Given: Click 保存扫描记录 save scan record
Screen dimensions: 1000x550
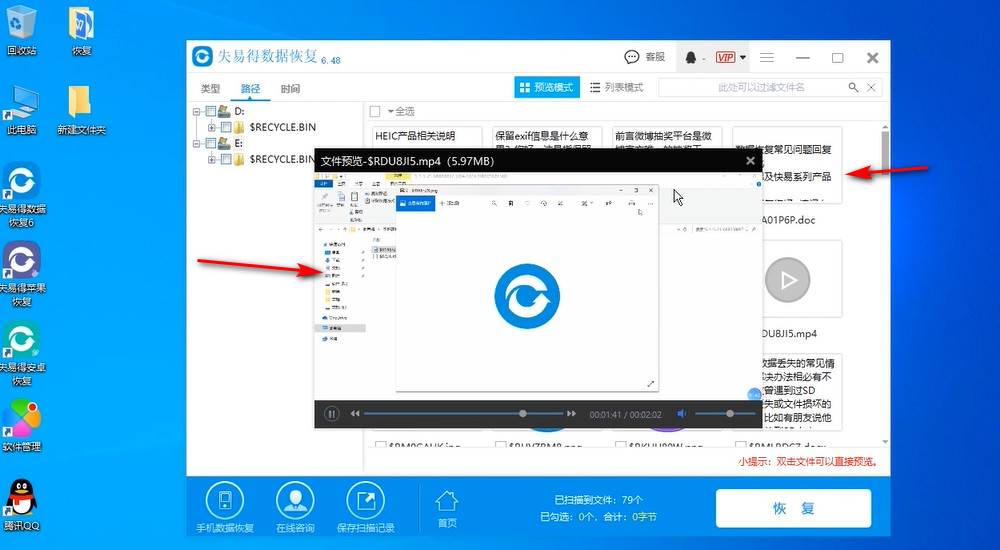Looking at the screenshot, I should (x=365, y=508).
